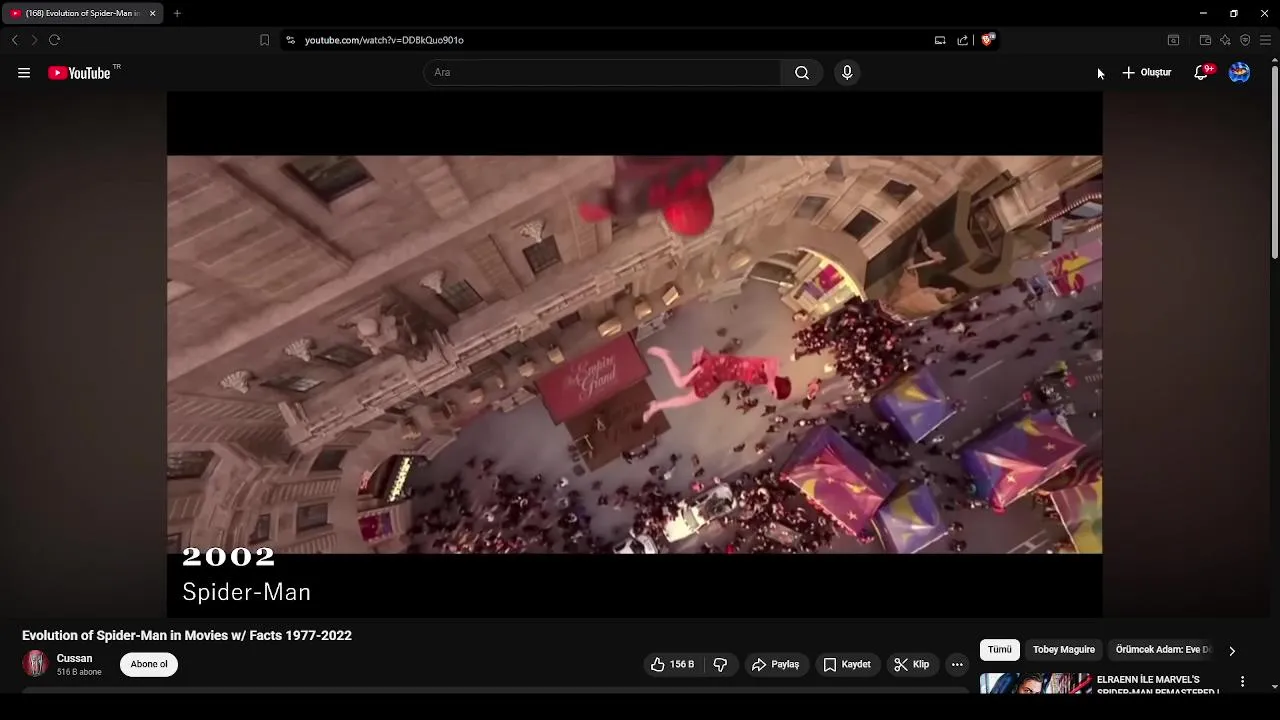The width and height of the screenshot is (1280, 720).
Task: Click the video title text
Action: pos(187,636)
